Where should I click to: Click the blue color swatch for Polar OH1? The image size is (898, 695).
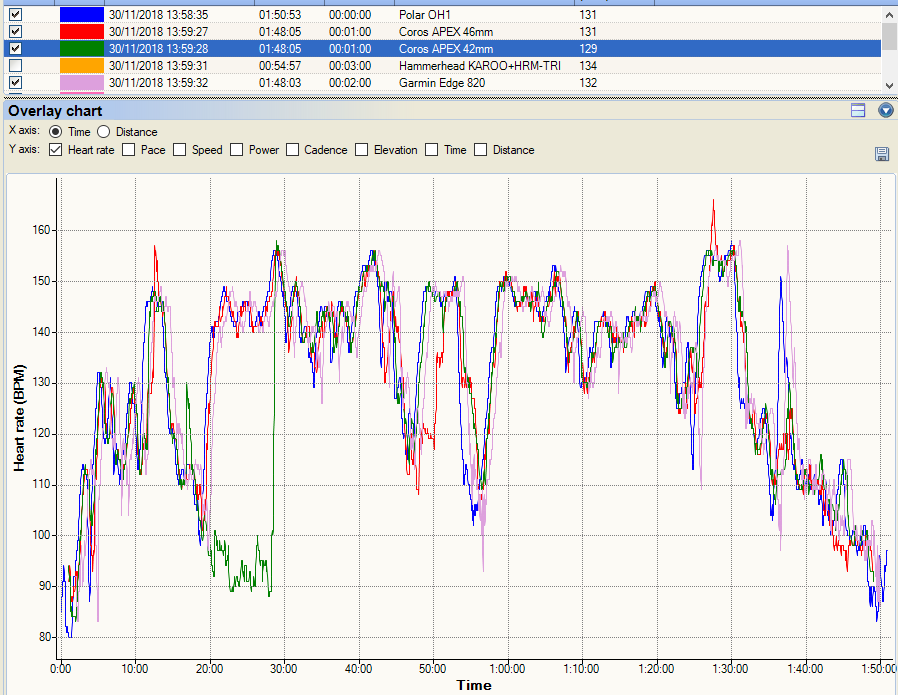tap(82, 14)
